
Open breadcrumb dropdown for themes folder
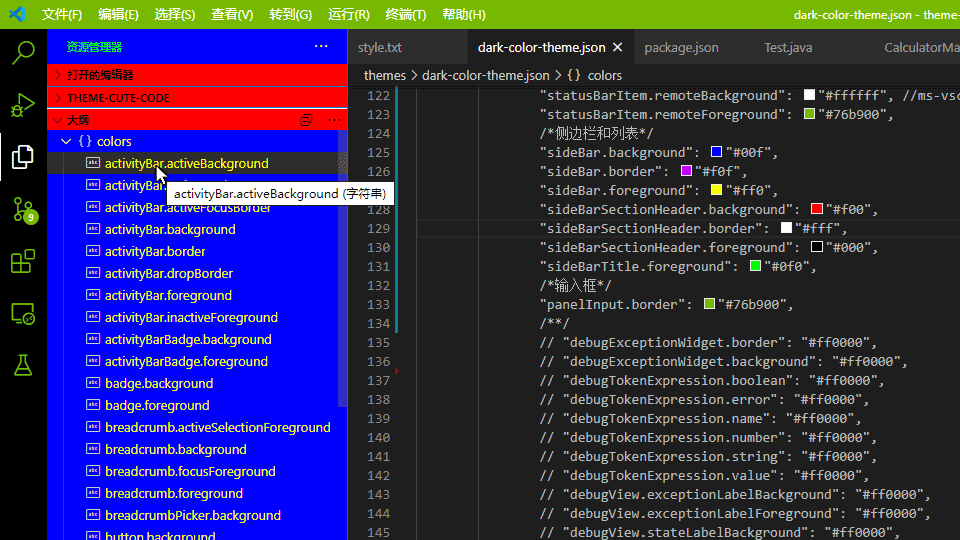coord(384,75)
